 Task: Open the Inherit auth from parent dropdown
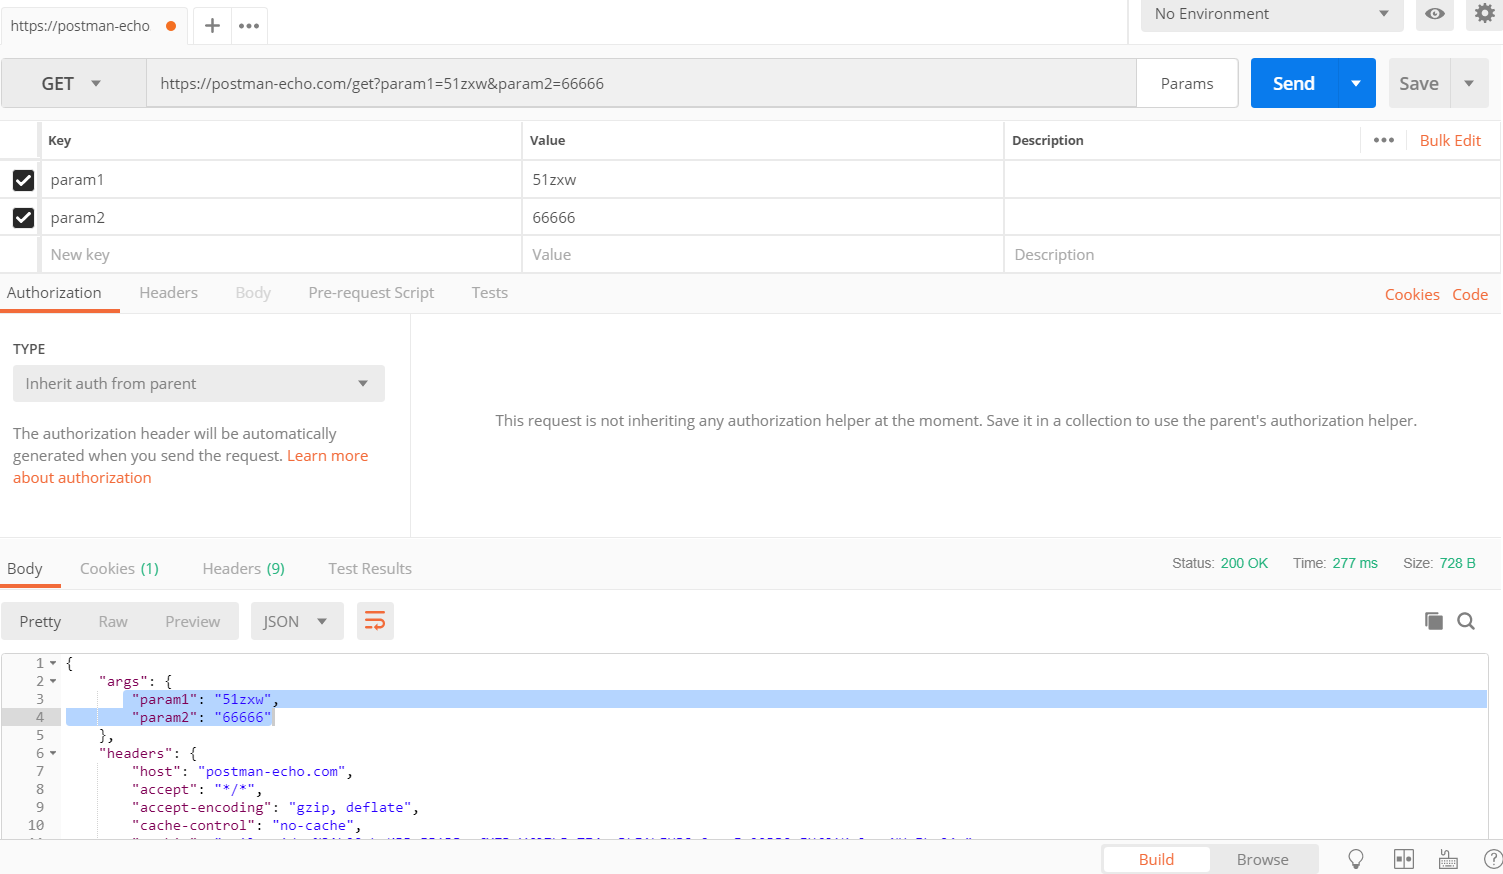pos(199,384)
